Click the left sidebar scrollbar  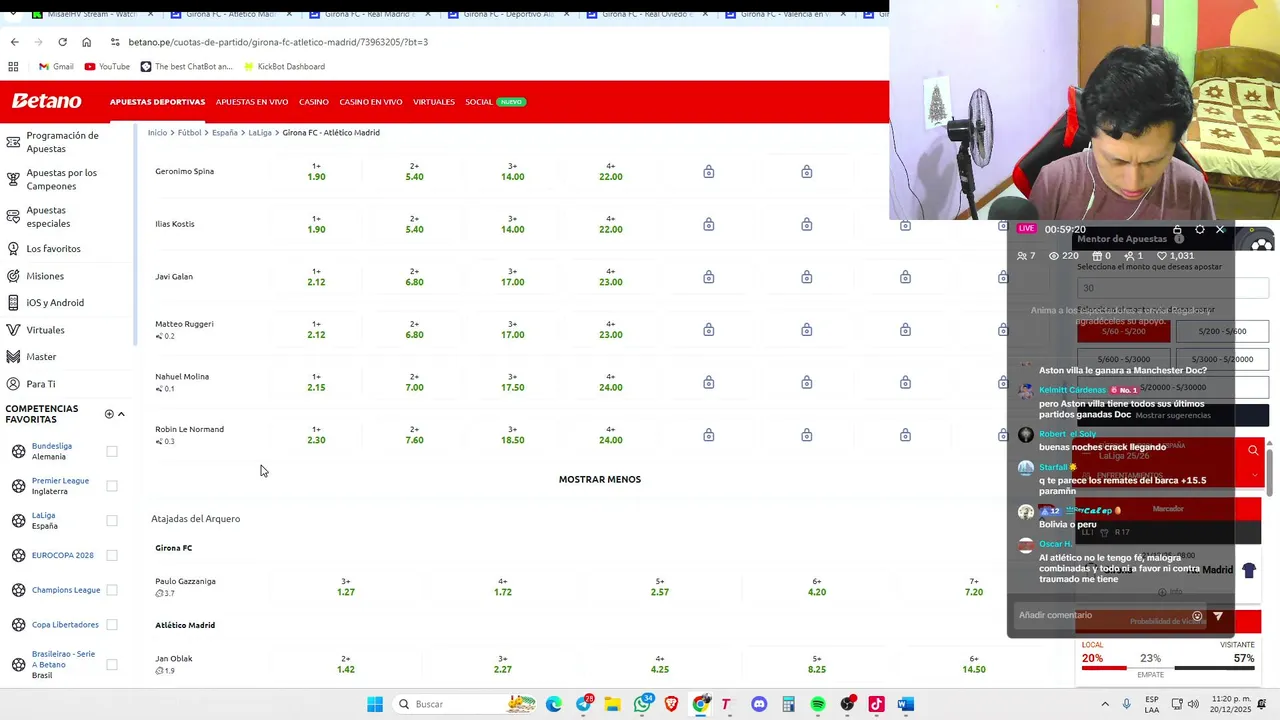[136, 235]
